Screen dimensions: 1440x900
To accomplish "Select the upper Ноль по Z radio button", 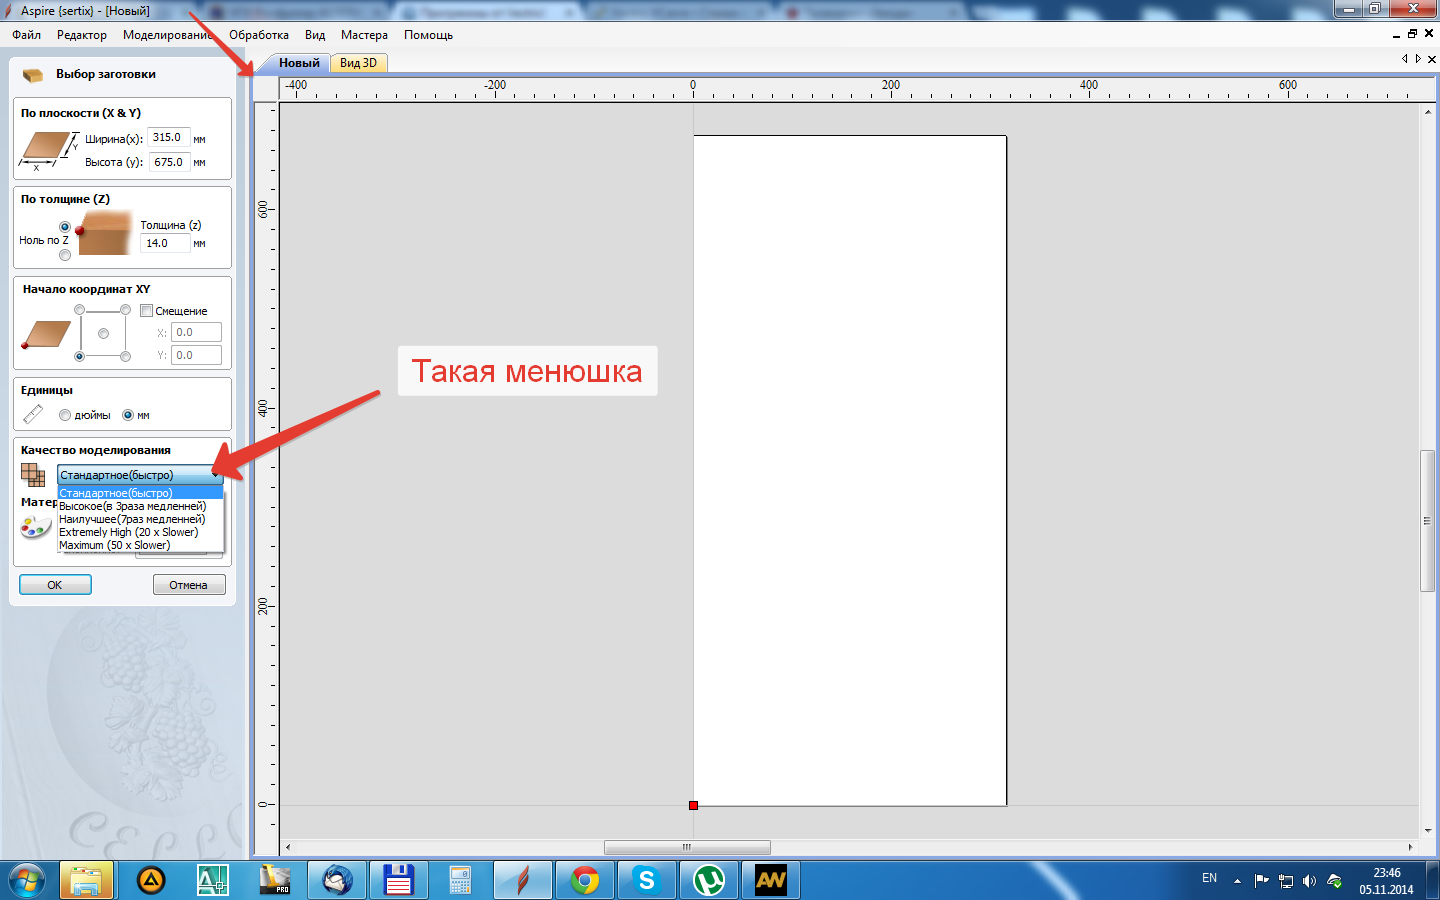I will (65, 227).
